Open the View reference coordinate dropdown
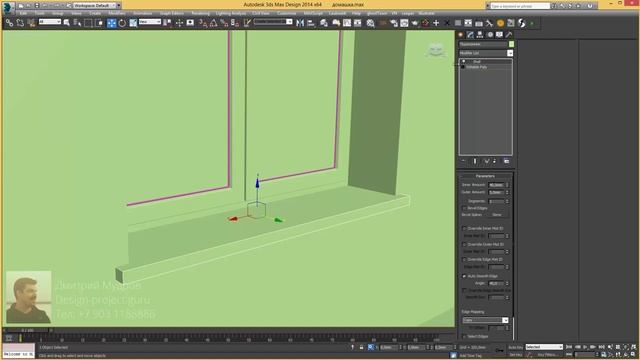Viewport: 640px width, 360px height. [x=150, y=22]
